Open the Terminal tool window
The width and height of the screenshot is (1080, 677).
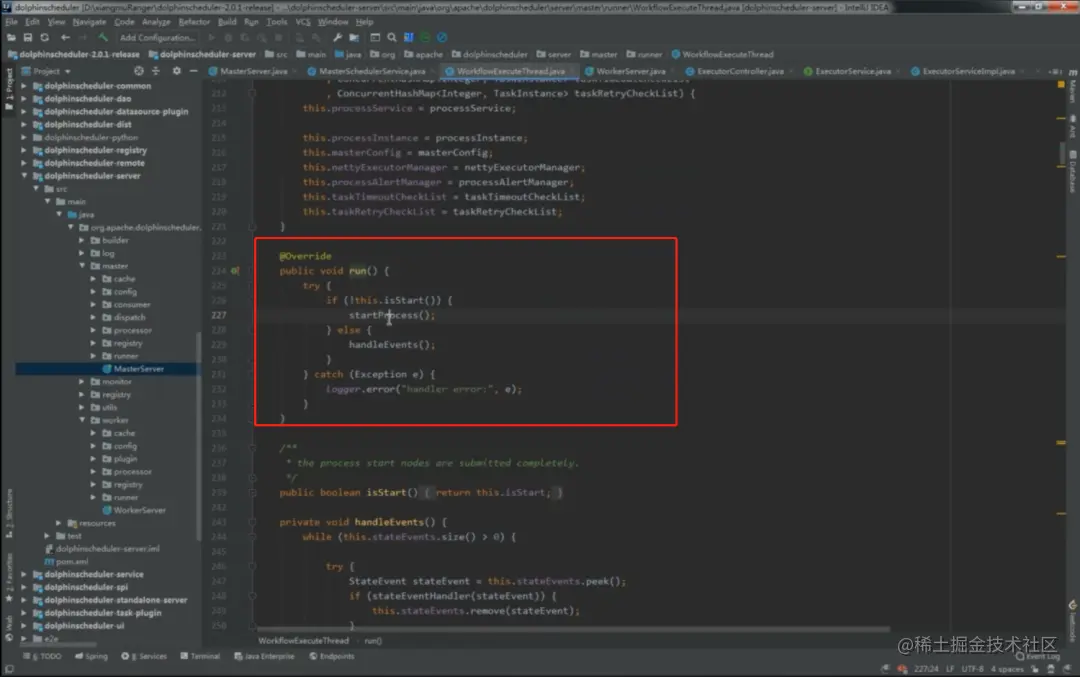(x=200, y=656)
